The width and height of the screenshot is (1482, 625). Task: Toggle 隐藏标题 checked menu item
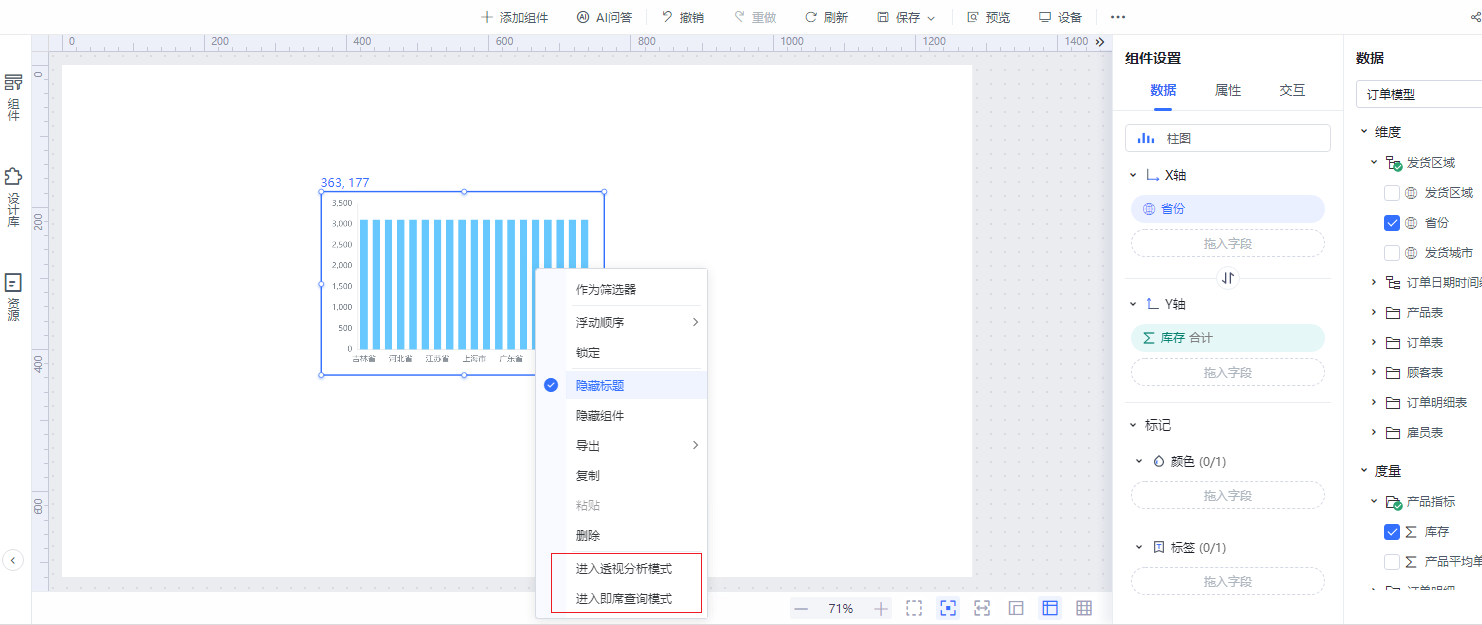[x=621, y=385]
